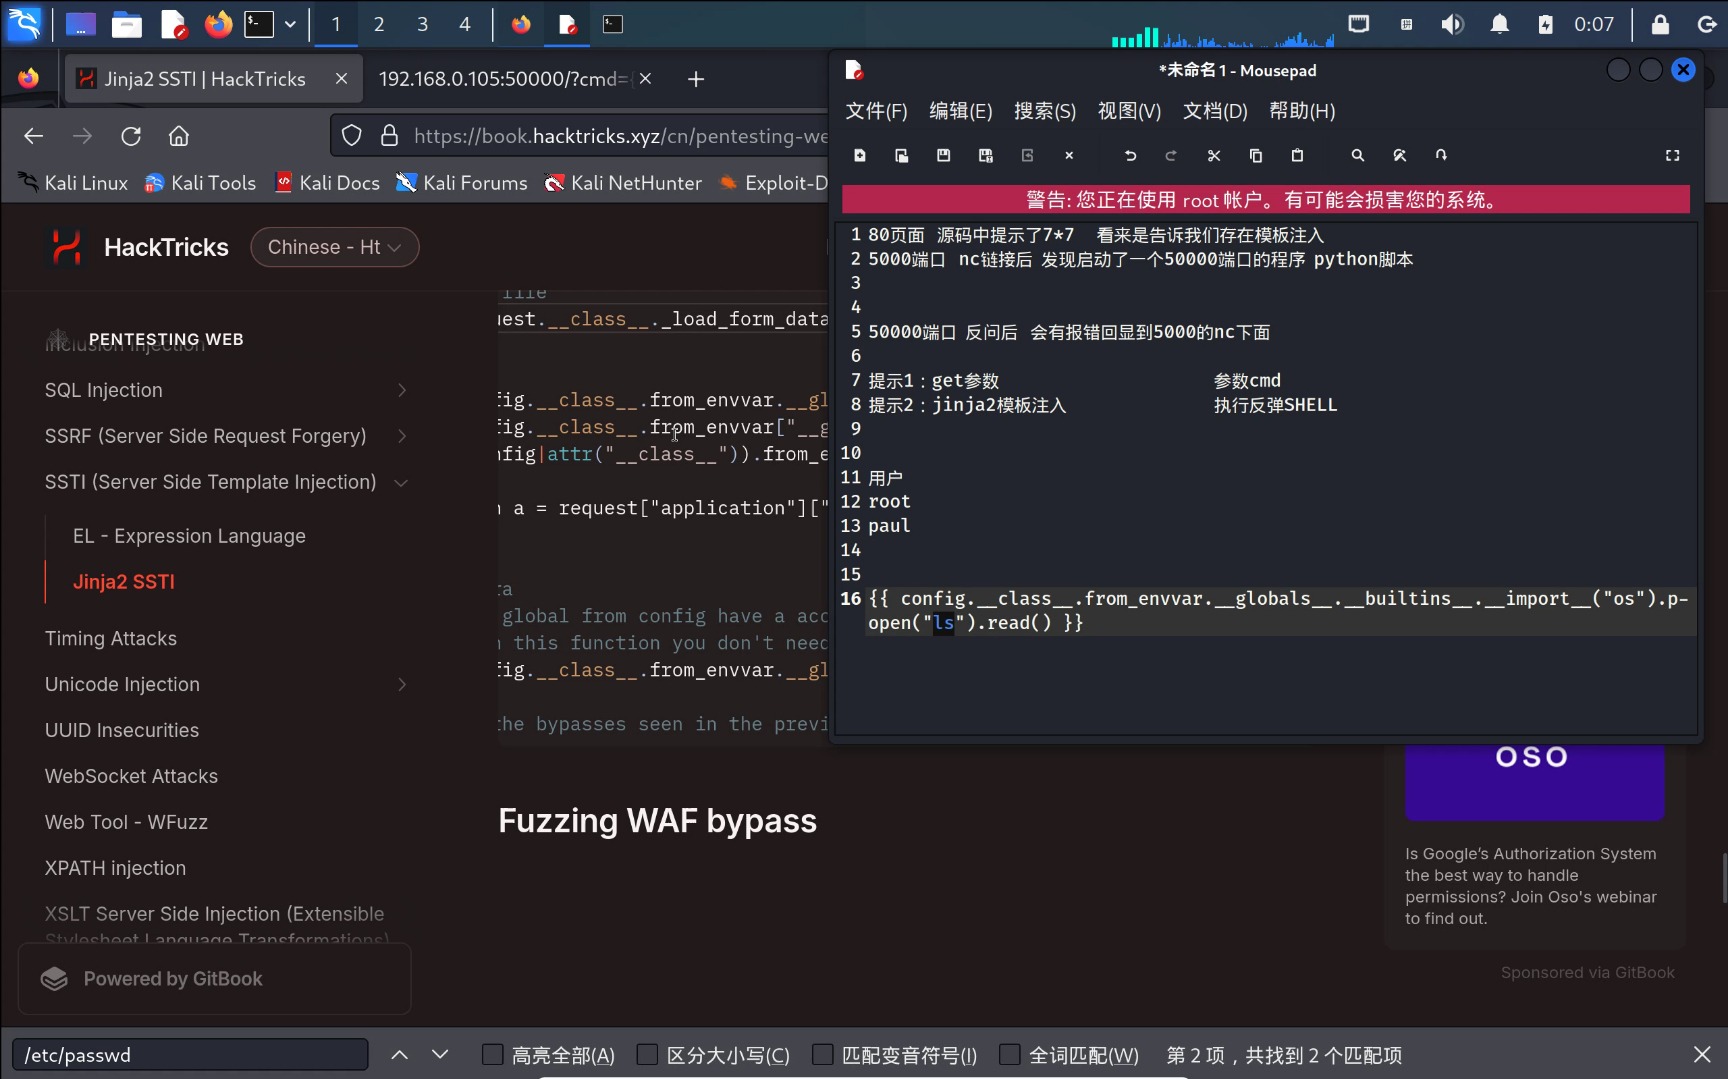Click the Redo icon in Mousepad
Screen dimensions: 1728x1079
pyautogui.click(x=1171, y=155)
